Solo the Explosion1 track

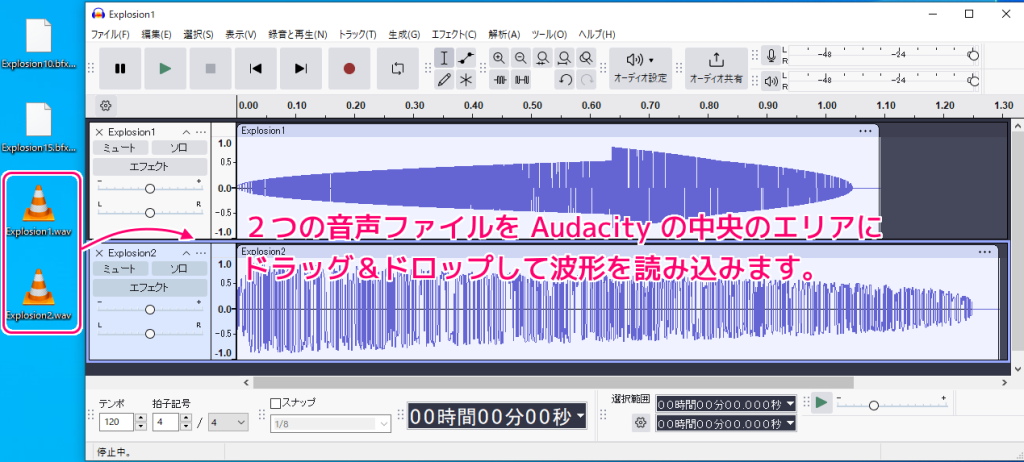coord(179,148)
